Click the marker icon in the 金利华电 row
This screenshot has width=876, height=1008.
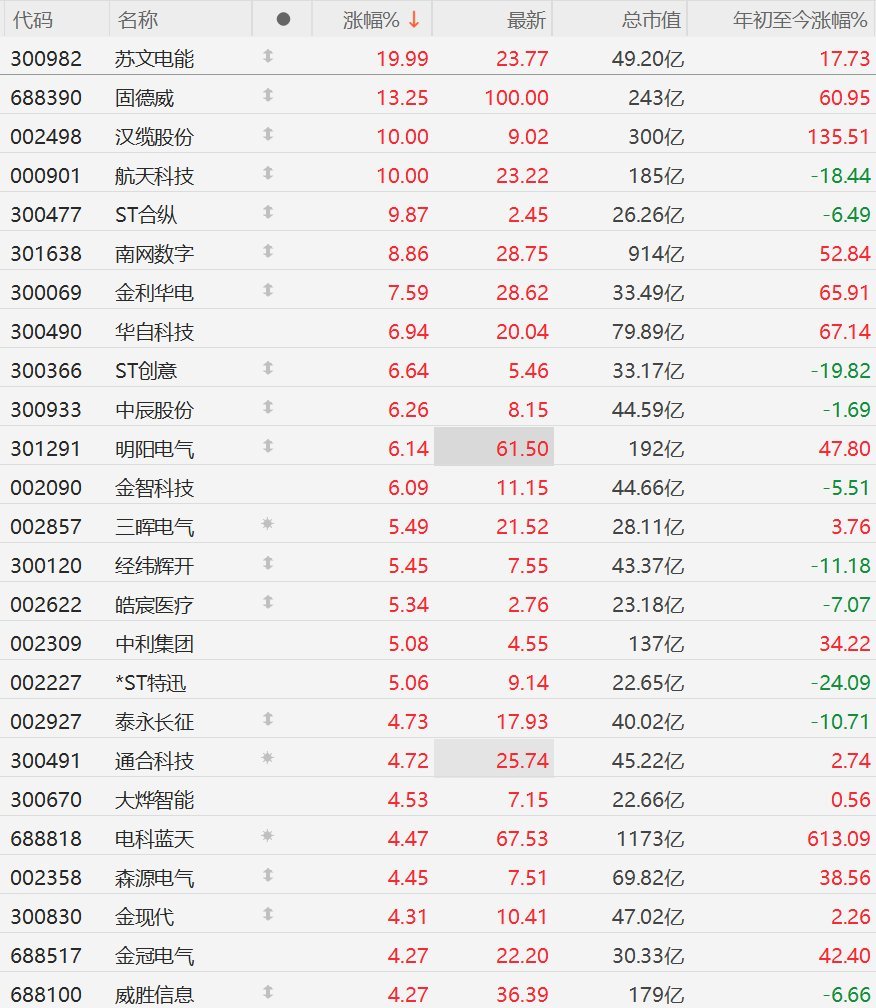click(x=268, y=291)
